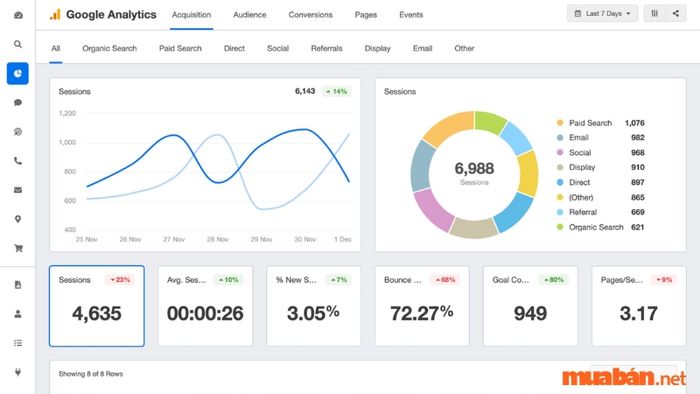
Task: Go to the Pages tab
Action: [x=366, y=15]
